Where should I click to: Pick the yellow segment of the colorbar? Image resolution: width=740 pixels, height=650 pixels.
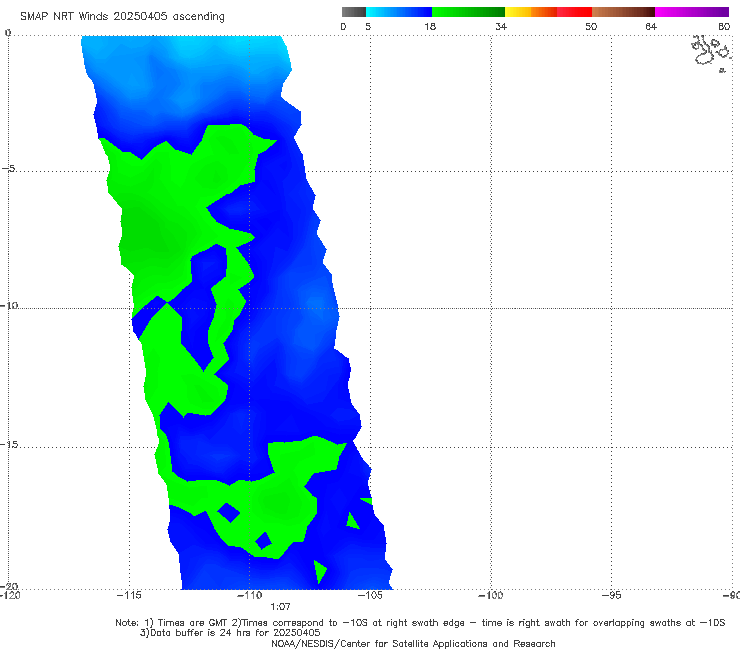tap(518, 12)
